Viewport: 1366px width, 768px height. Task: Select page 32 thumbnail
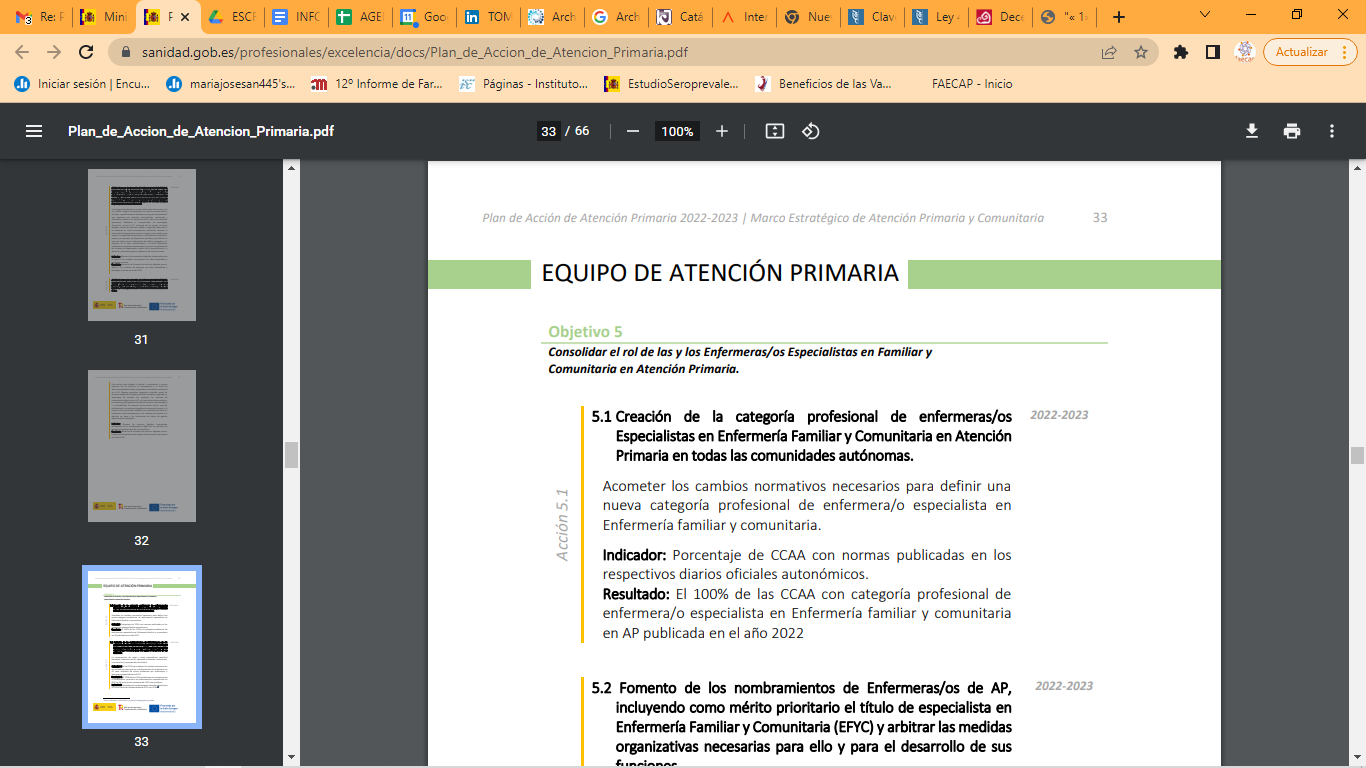coord(142,446)
